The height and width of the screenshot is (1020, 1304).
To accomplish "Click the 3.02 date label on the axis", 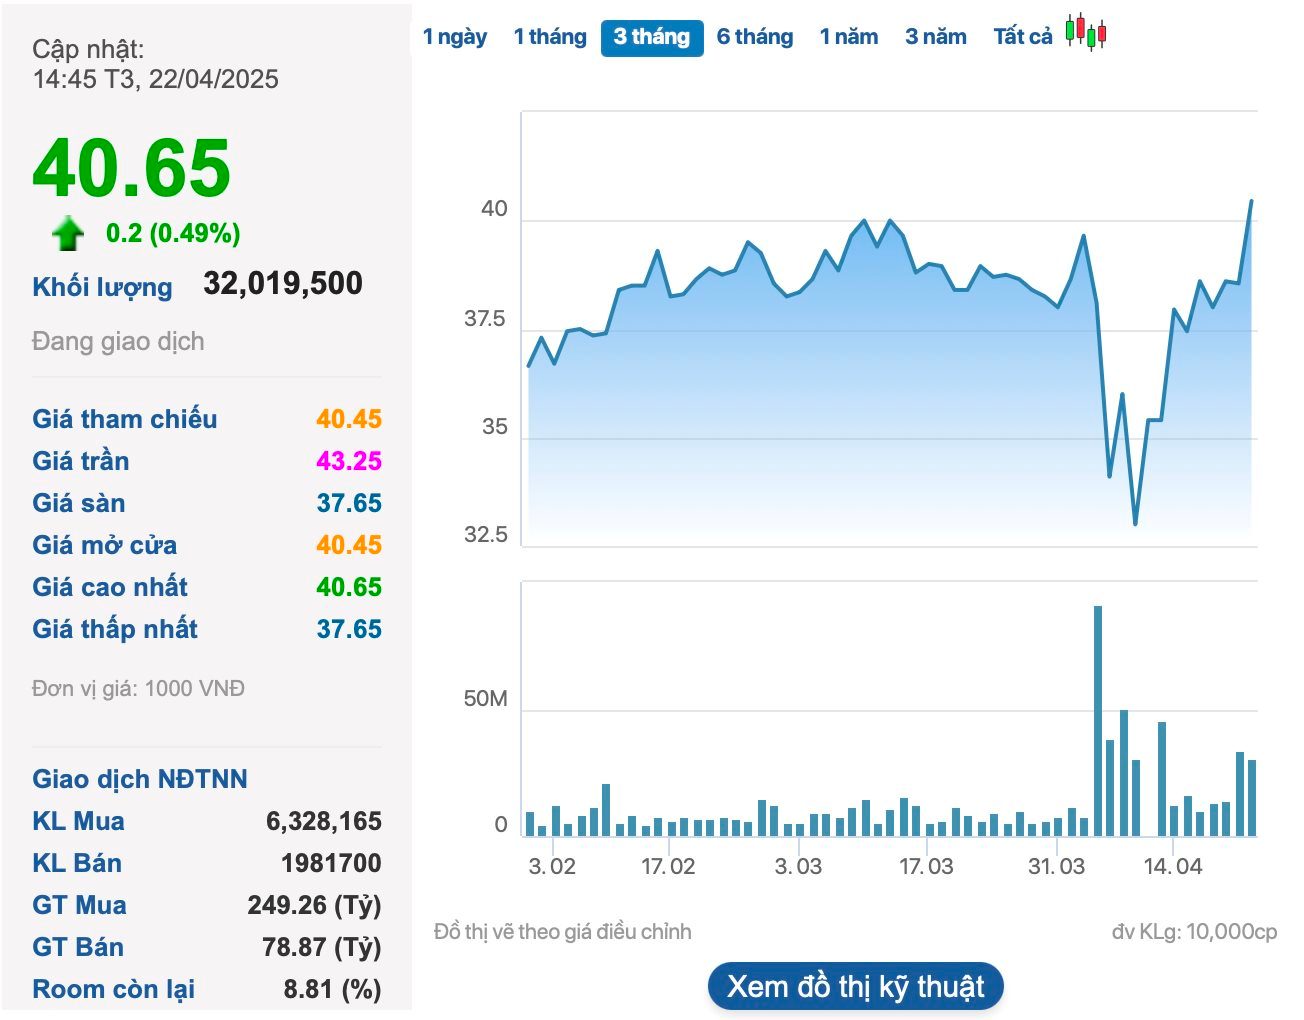I will pyautogui.click(x=552, y=866).
